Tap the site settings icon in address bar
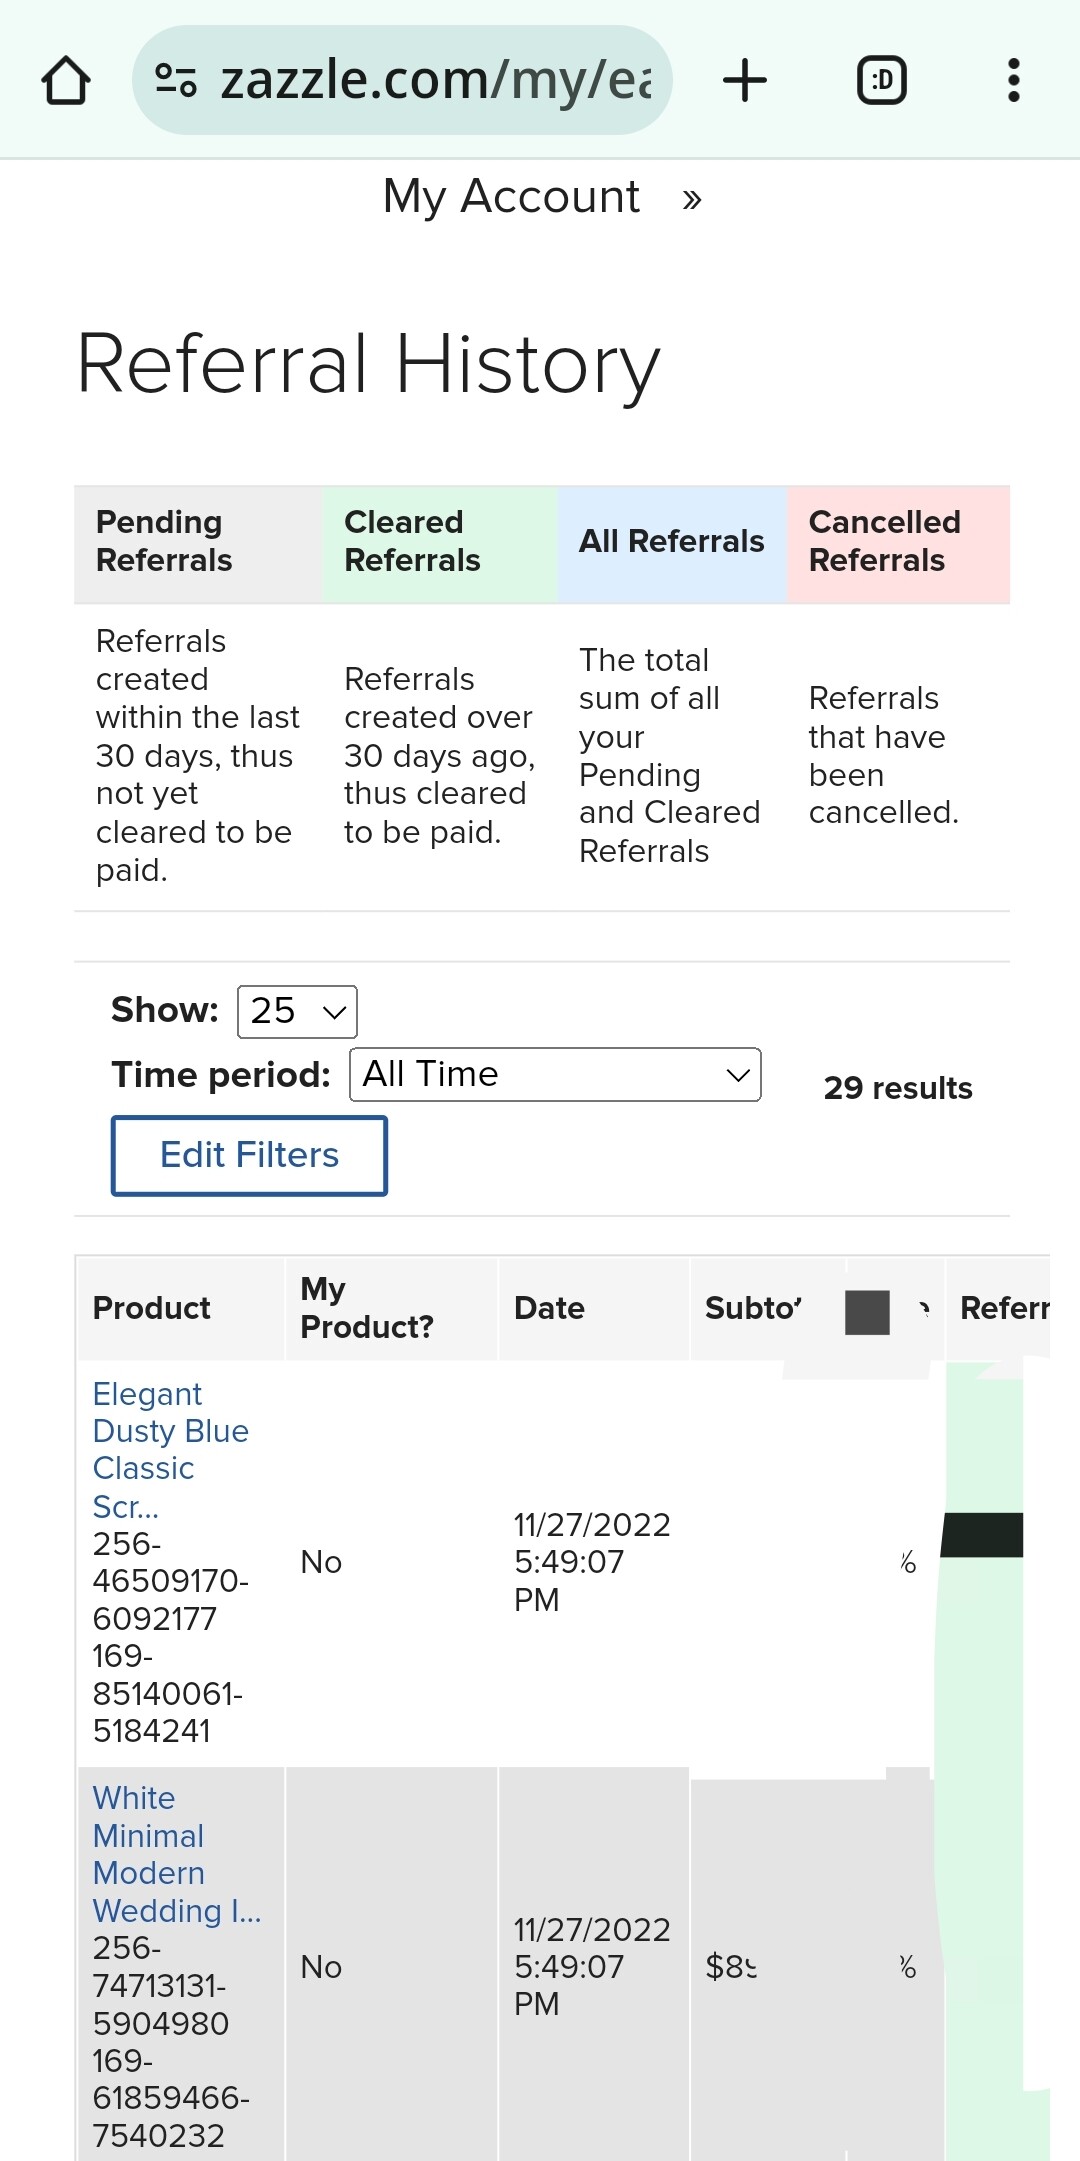 (176, 80)
